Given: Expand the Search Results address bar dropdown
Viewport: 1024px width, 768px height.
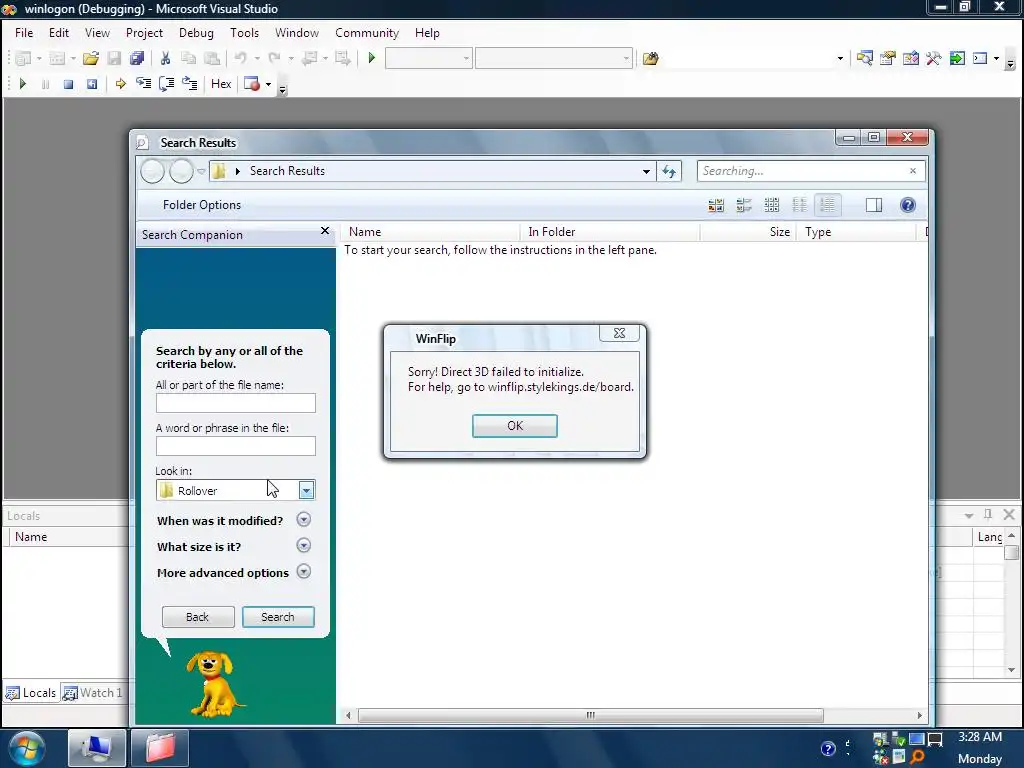Looking at the screenshot, I should (646, 171).
